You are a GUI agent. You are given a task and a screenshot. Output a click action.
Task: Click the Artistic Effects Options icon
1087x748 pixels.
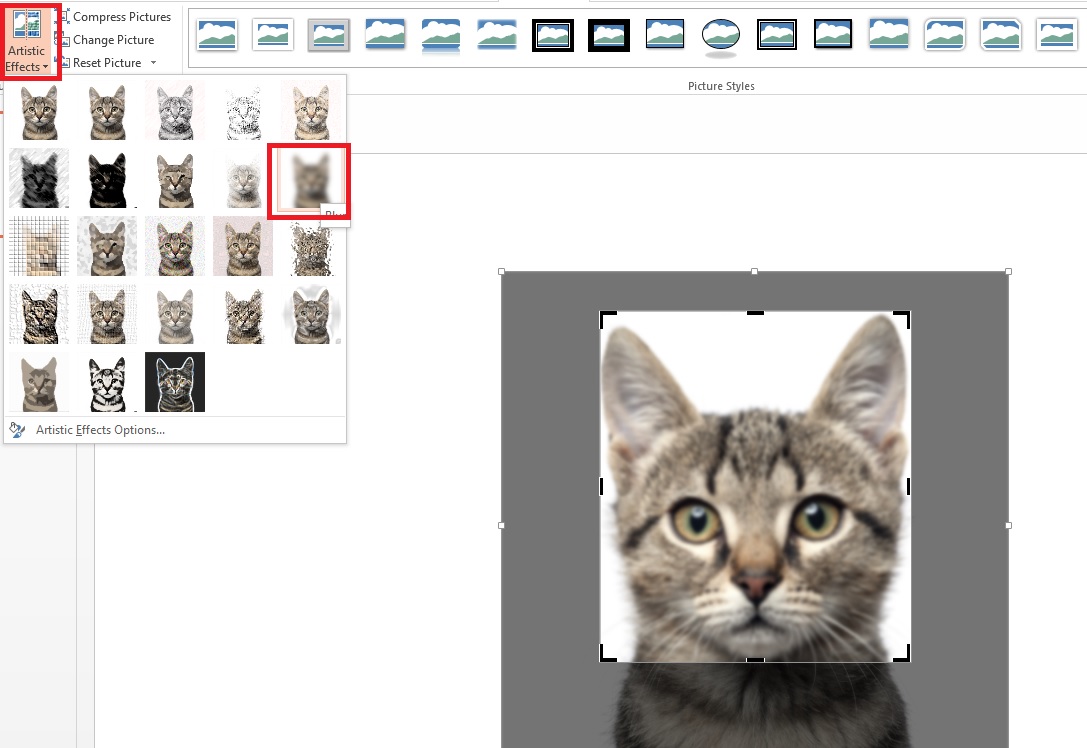click(x=18, y=428)
